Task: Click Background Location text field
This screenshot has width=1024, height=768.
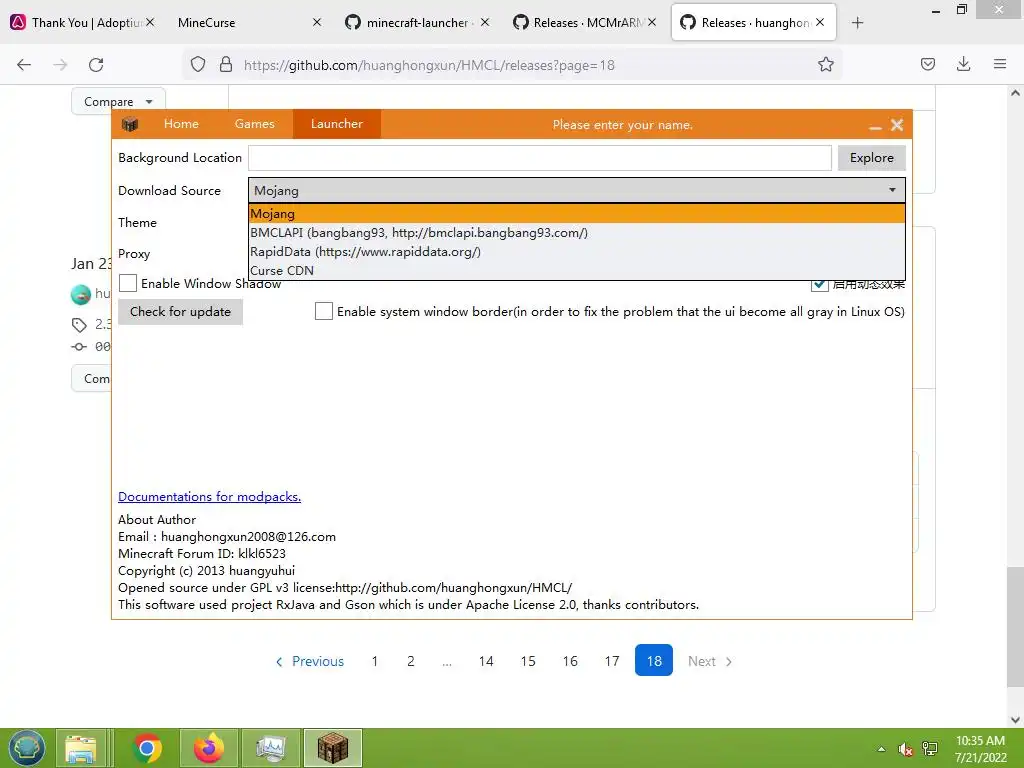Action: point(539,157)
